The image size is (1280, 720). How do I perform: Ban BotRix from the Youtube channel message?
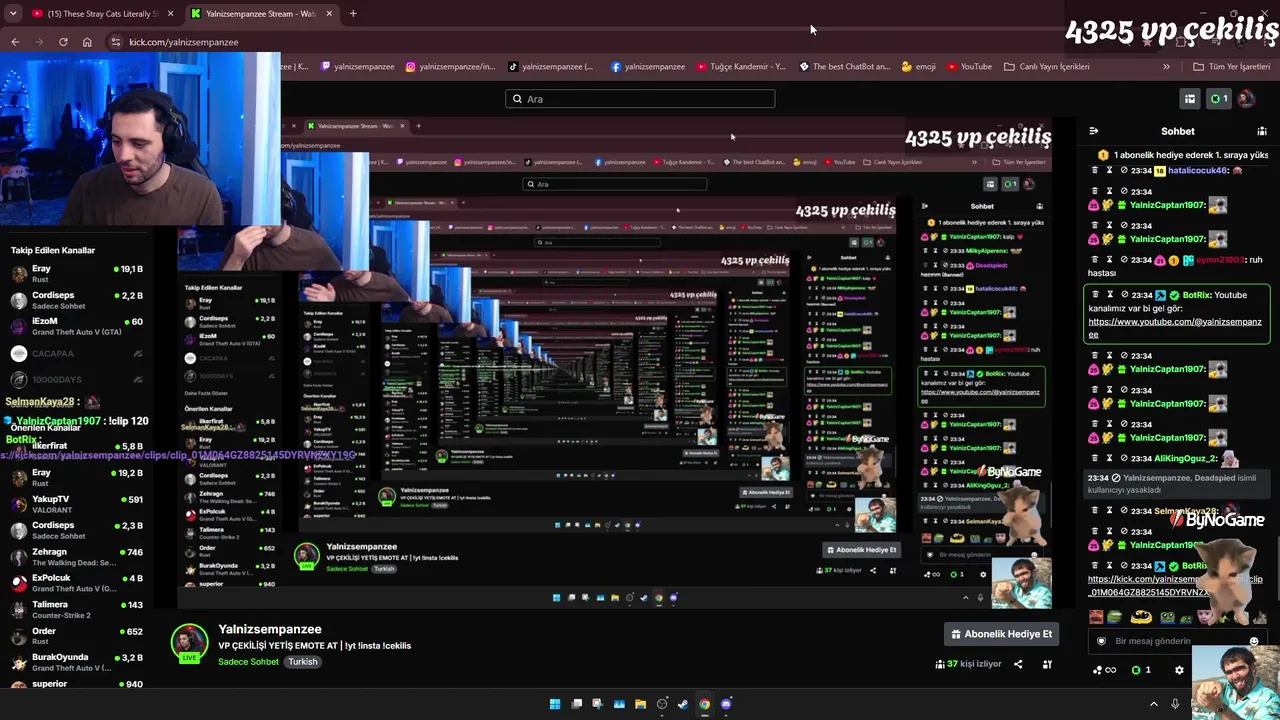pyautogui.click(x=1123, y=295)
